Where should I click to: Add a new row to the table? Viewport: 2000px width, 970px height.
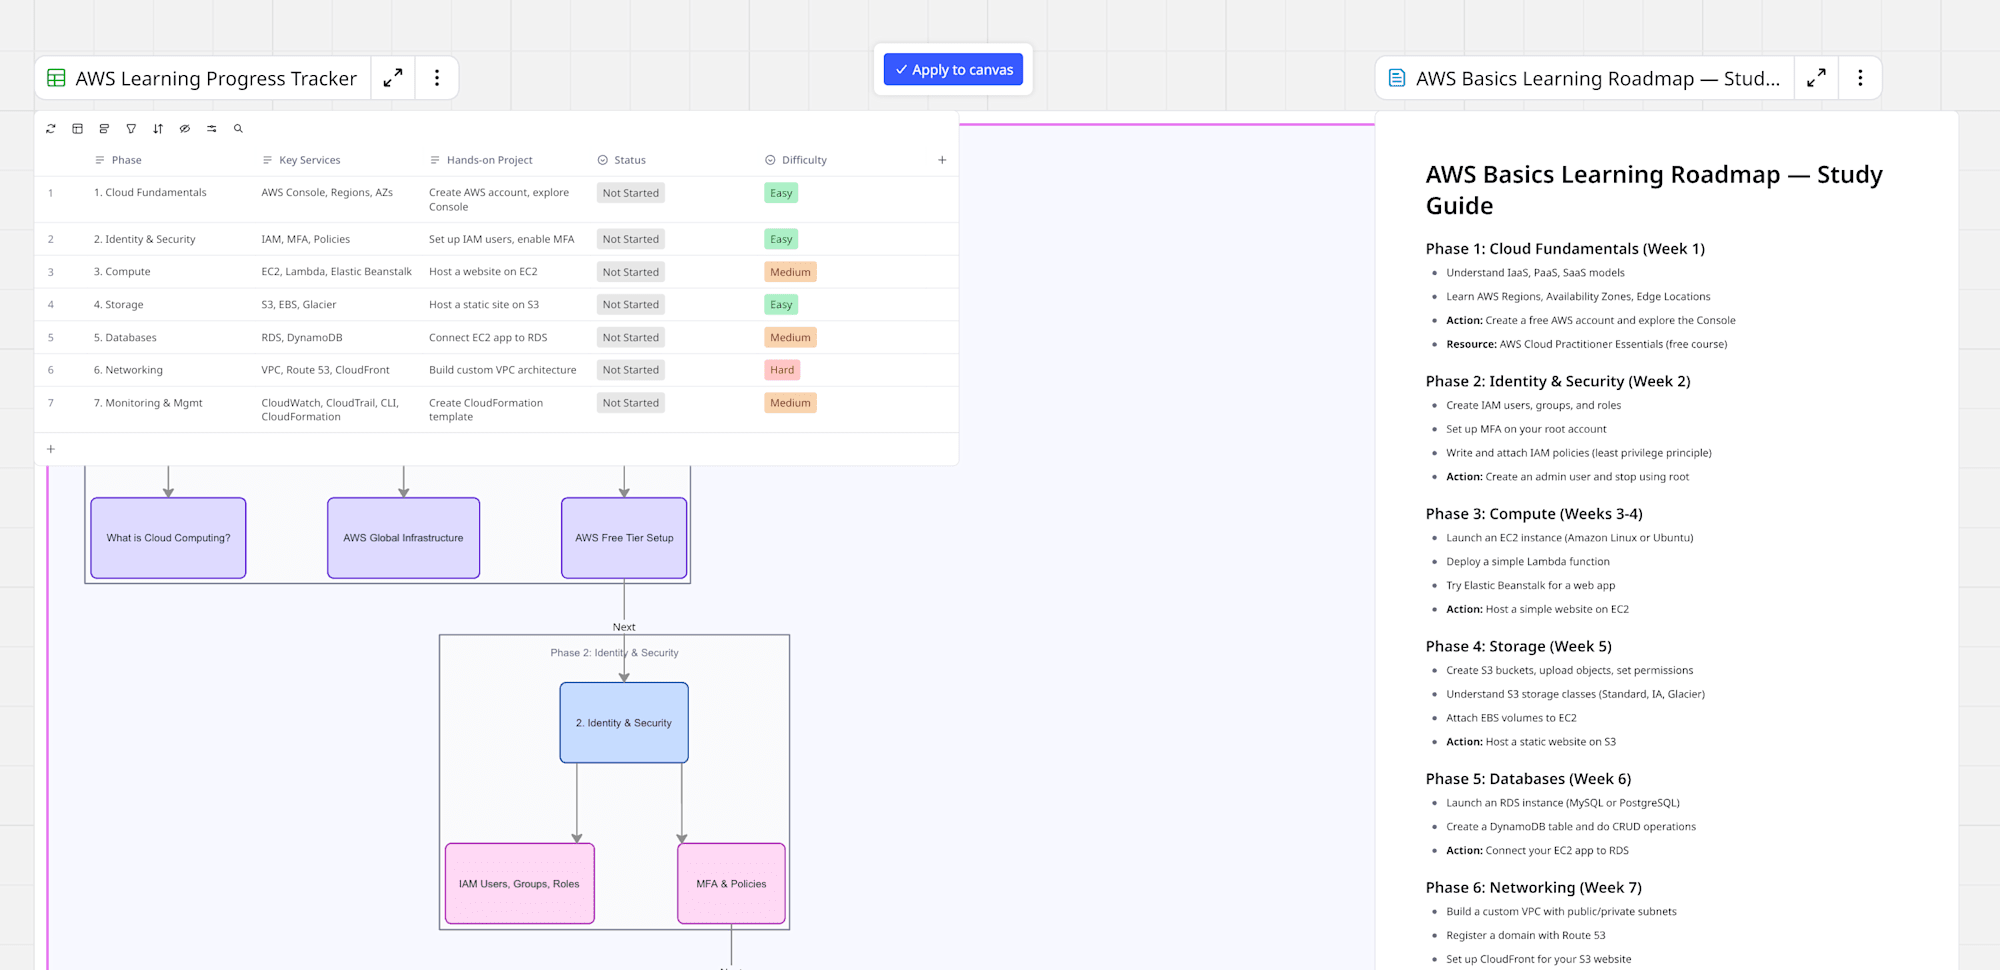click(51, 449)
